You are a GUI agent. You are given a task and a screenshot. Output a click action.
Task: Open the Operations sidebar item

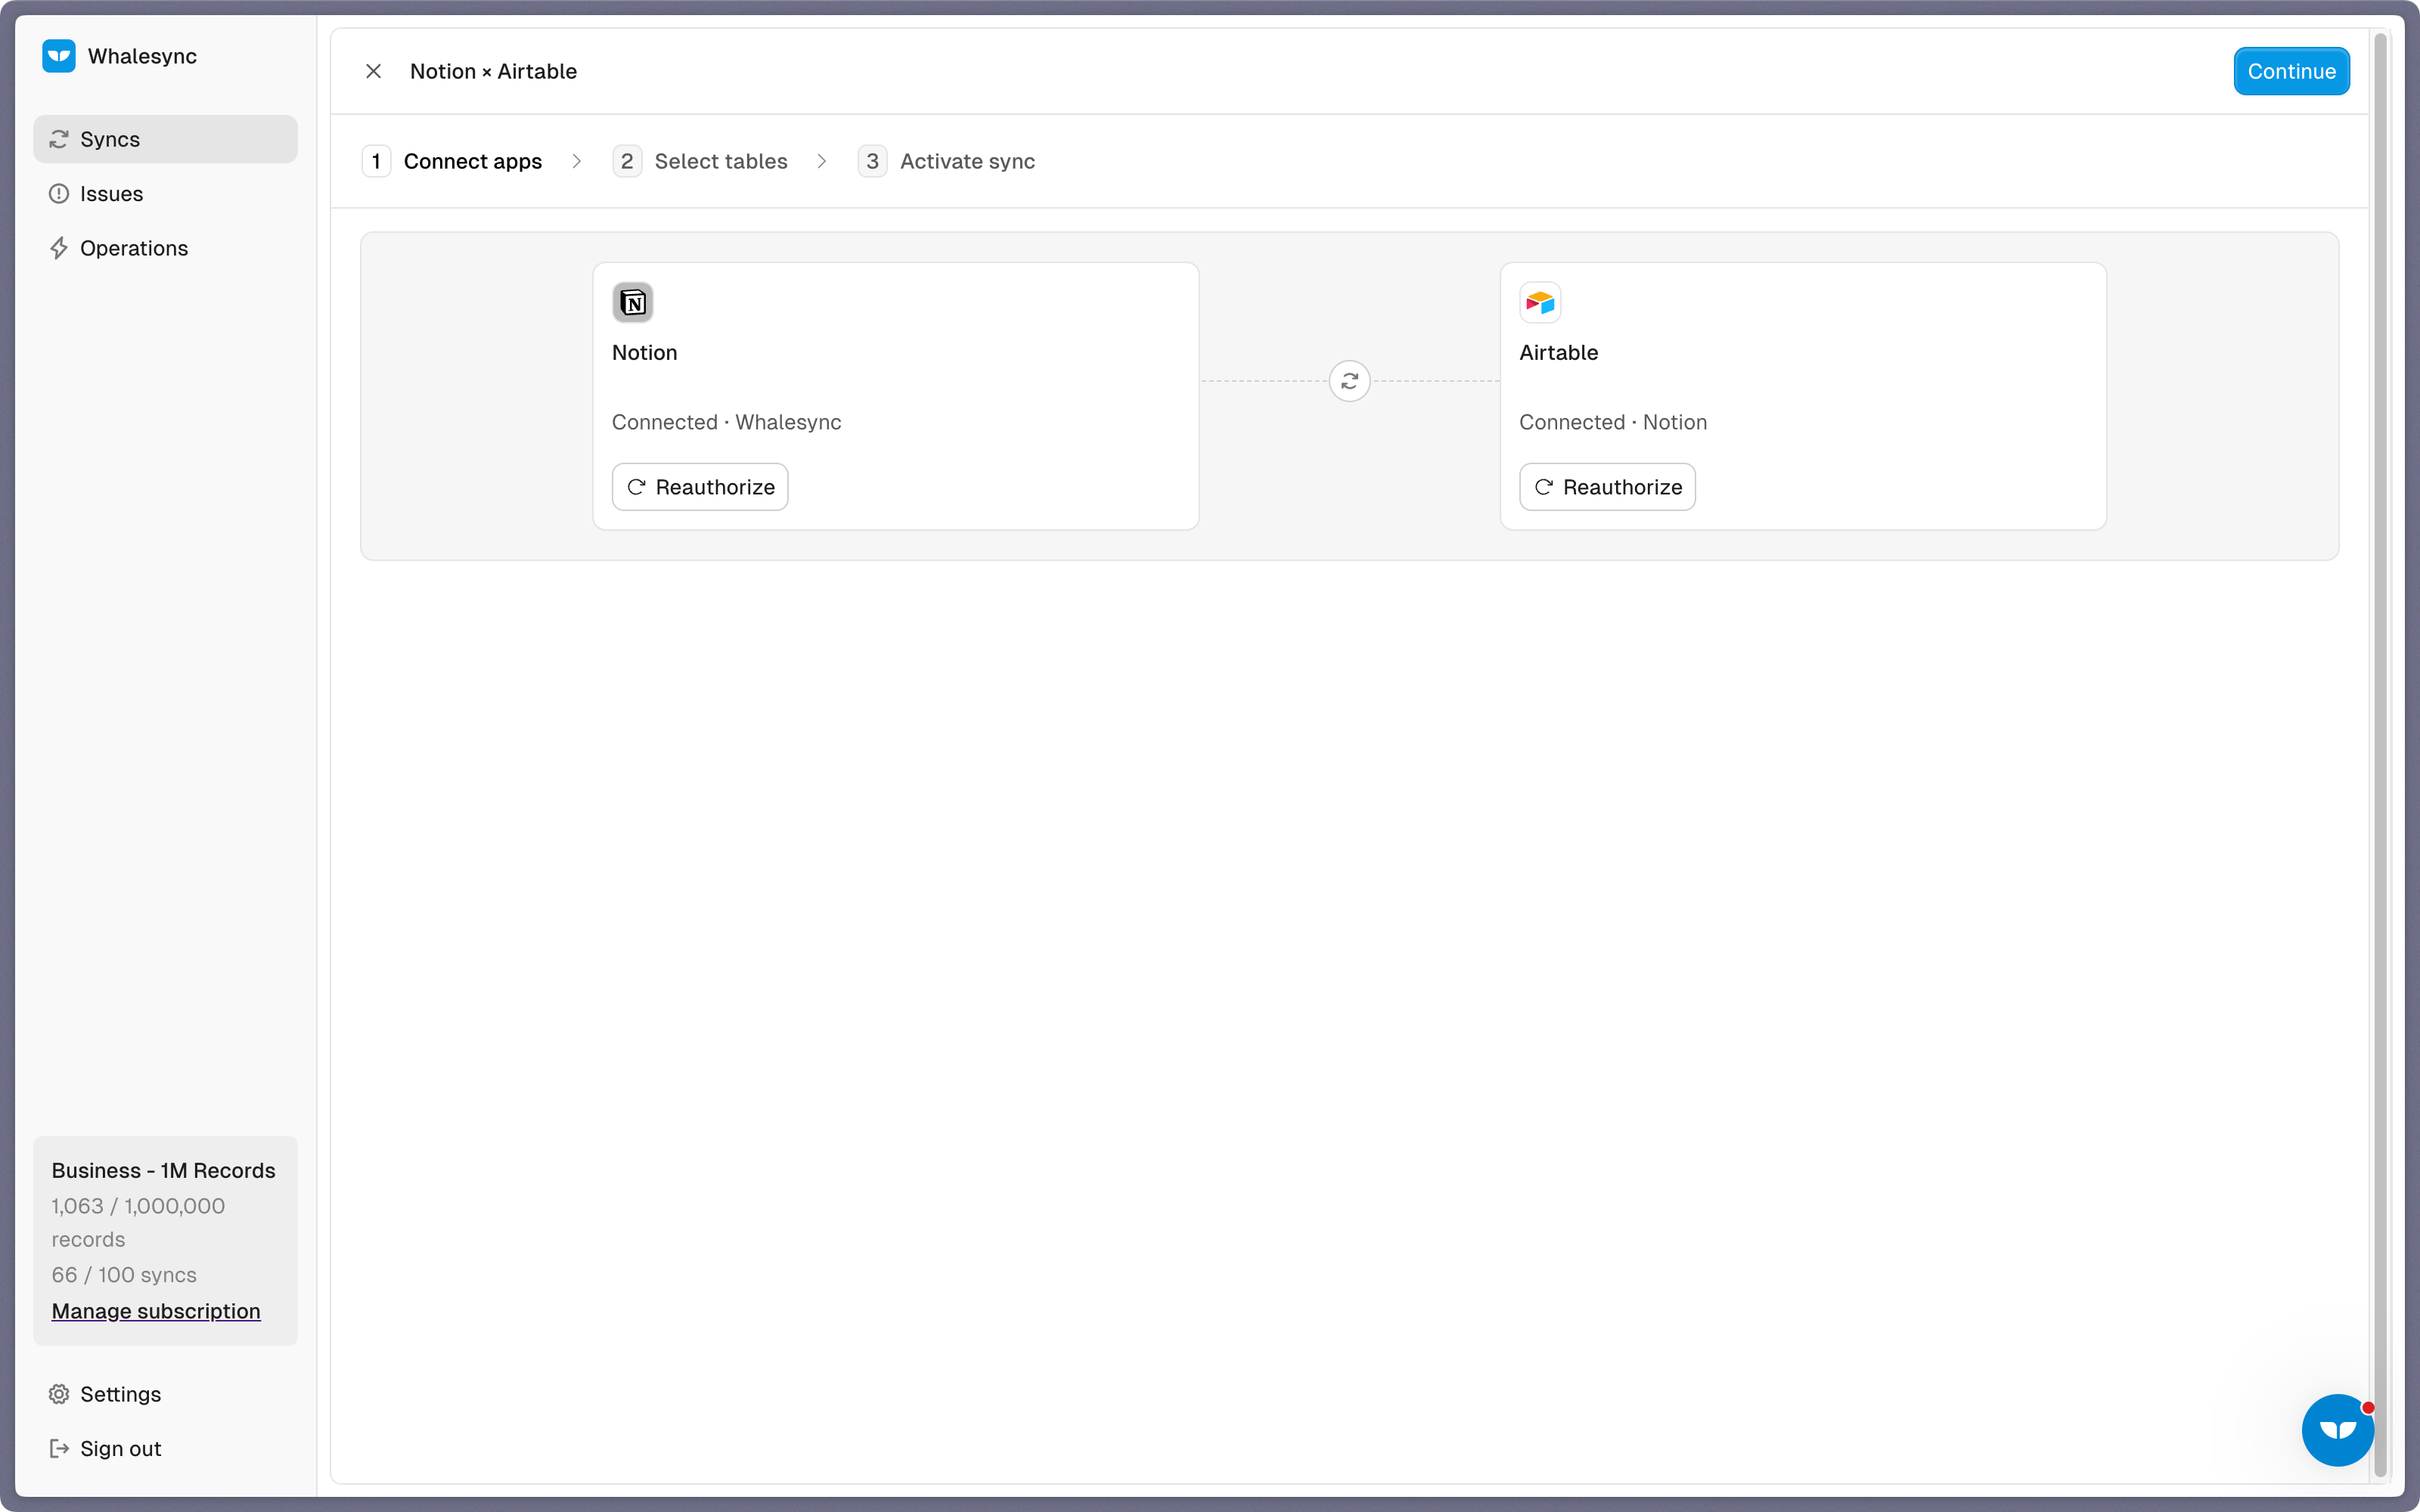165,248
